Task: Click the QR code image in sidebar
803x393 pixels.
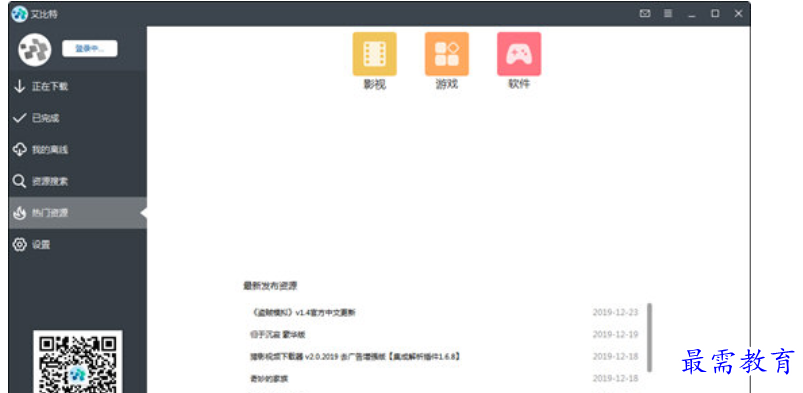Action: 78,362
